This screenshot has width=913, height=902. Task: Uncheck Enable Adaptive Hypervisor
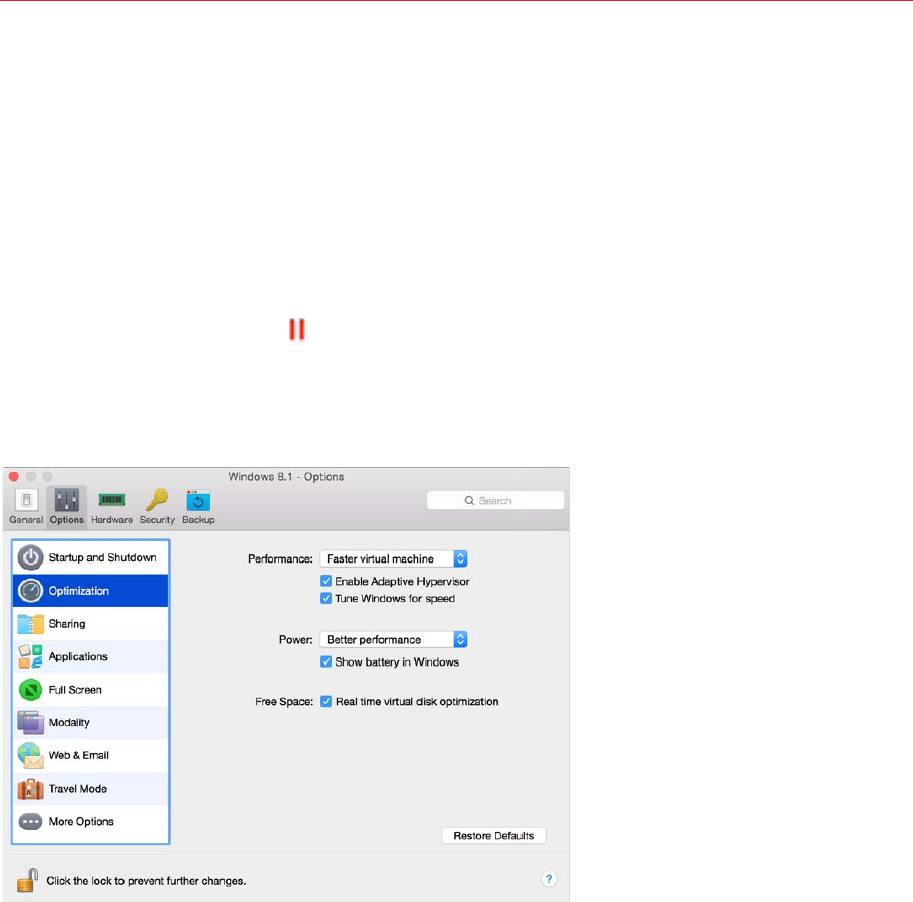pyautogui.click(x=326, y=581)
